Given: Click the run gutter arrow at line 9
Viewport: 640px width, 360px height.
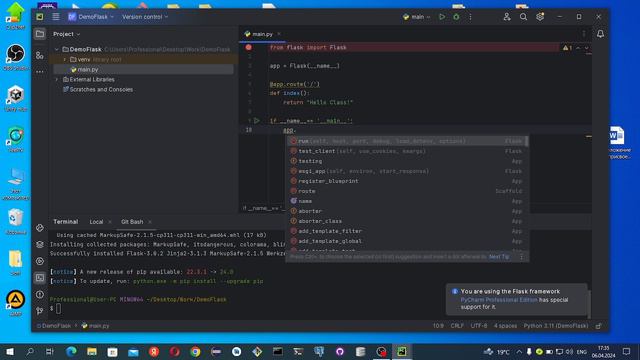Looking at the screenshot, I should tap(256, 121).
